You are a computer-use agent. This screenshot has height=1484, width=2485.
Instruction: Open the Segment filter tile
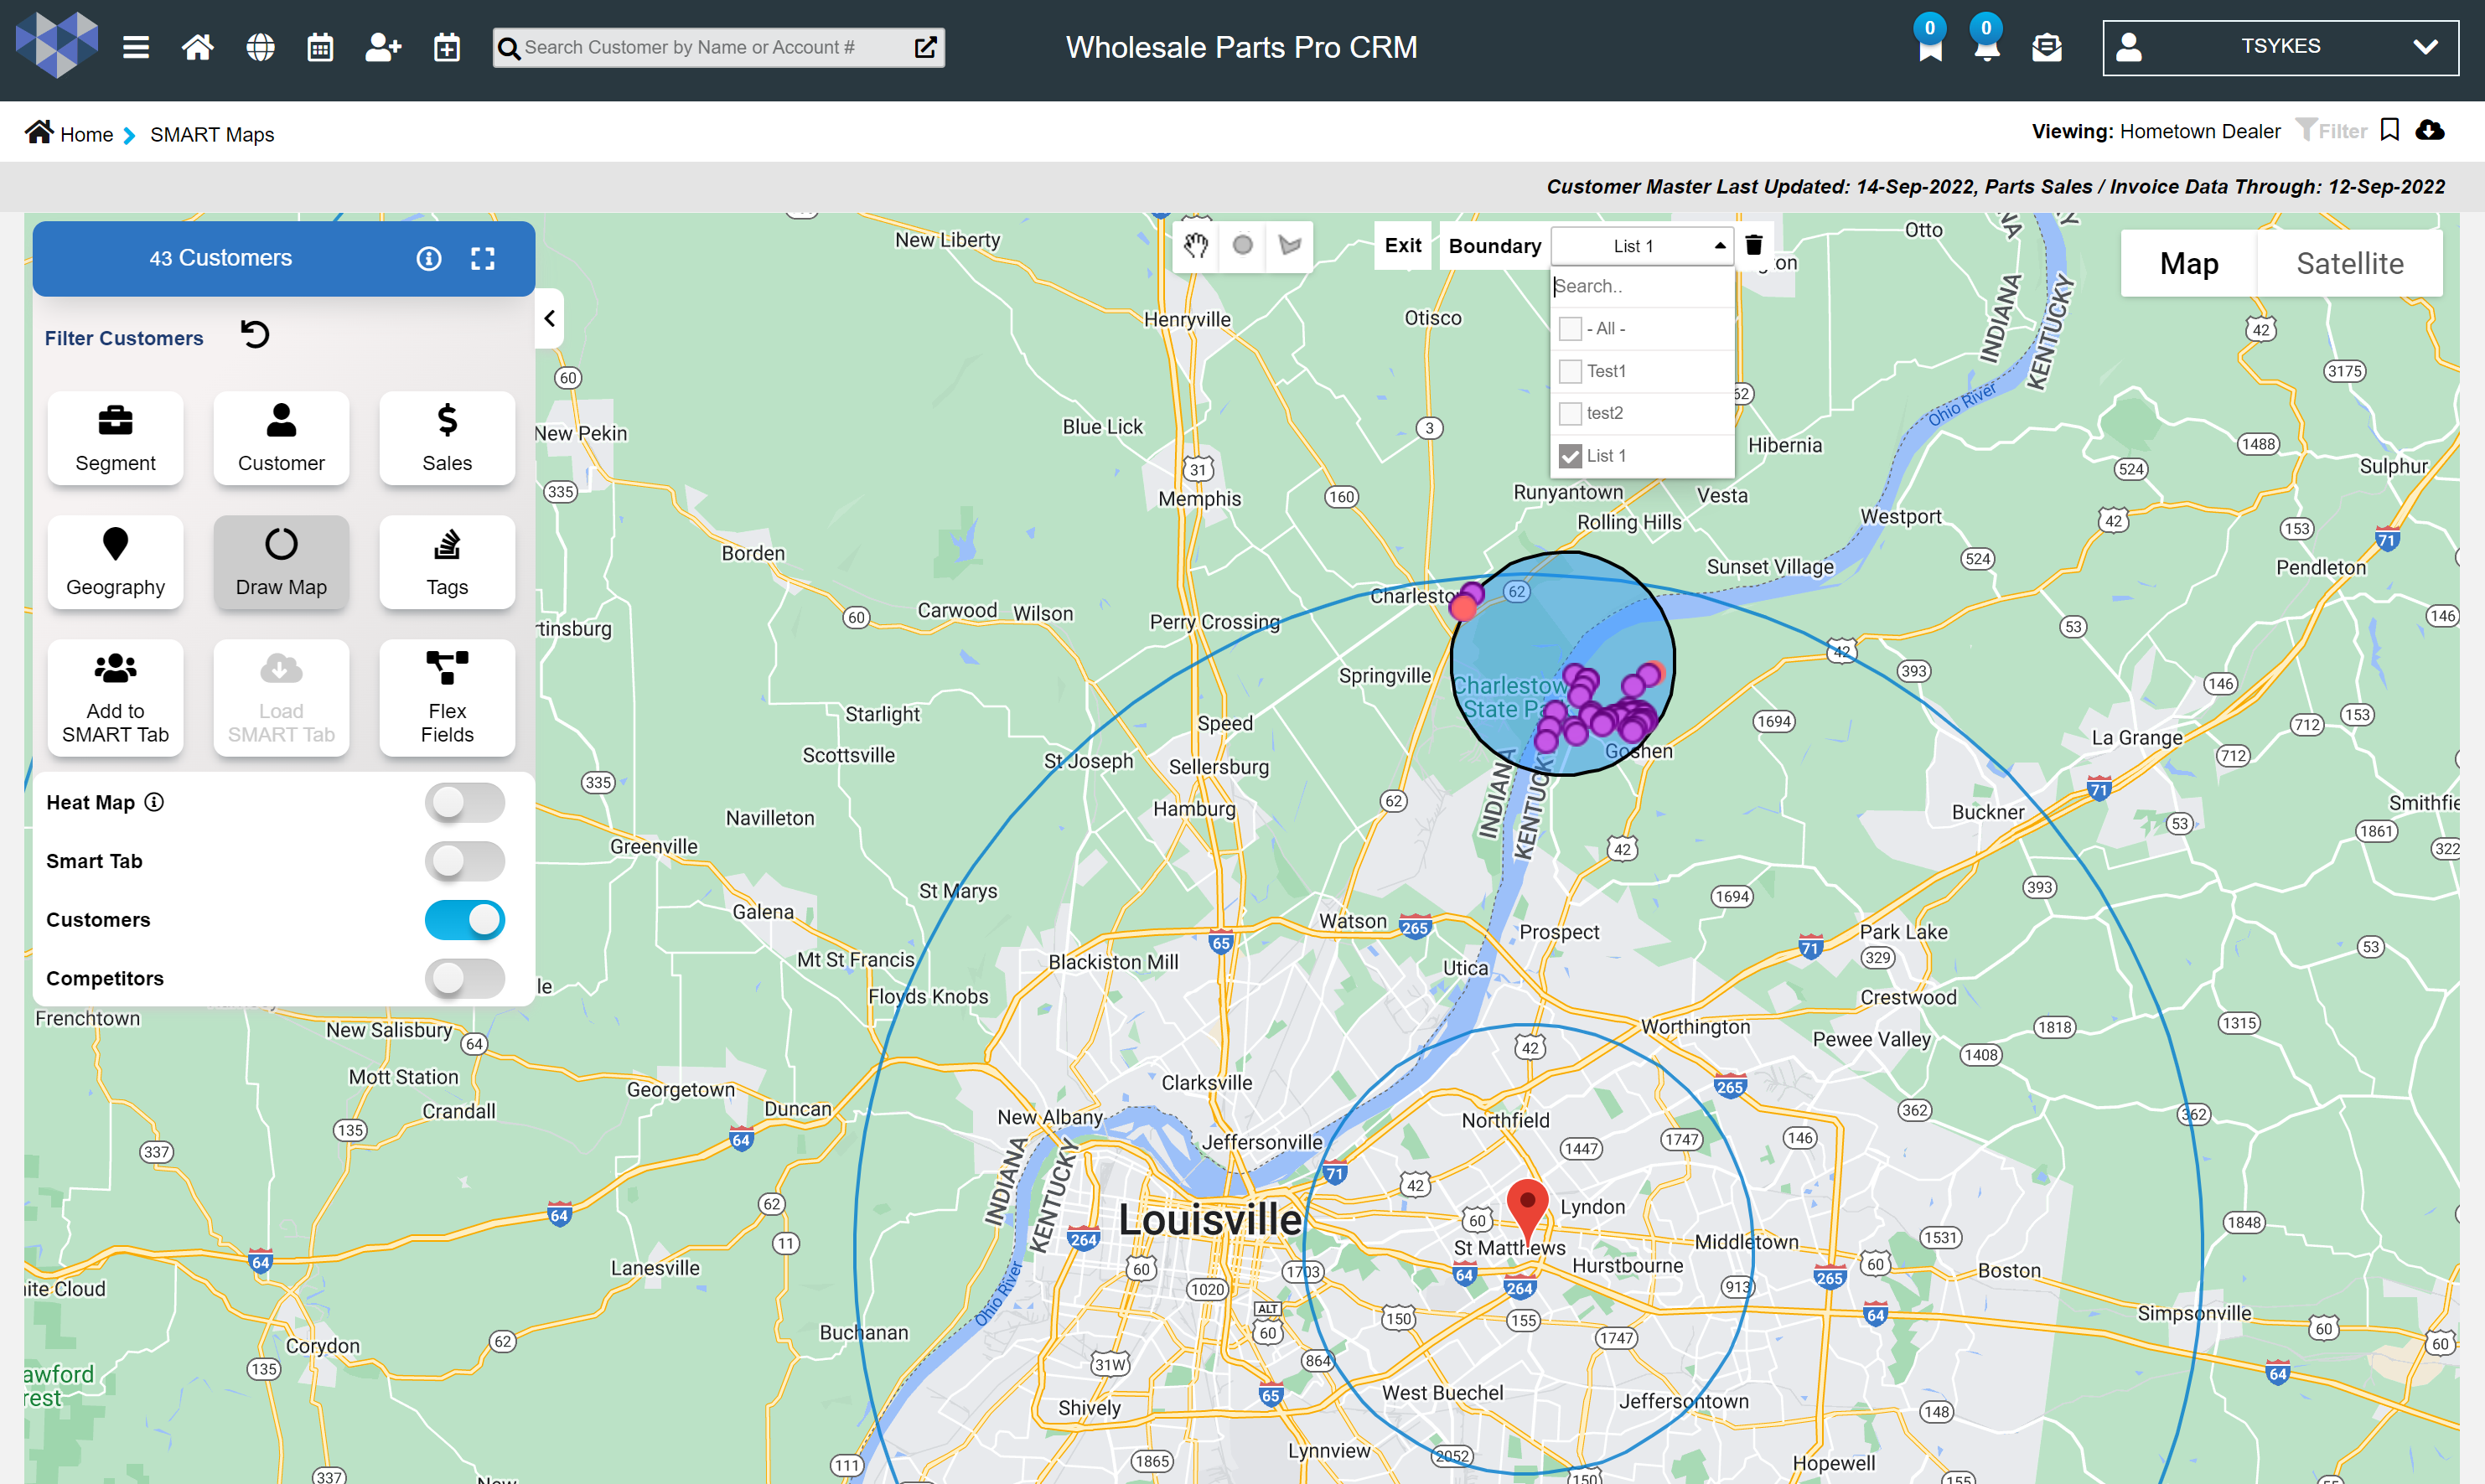click(115, 438)
